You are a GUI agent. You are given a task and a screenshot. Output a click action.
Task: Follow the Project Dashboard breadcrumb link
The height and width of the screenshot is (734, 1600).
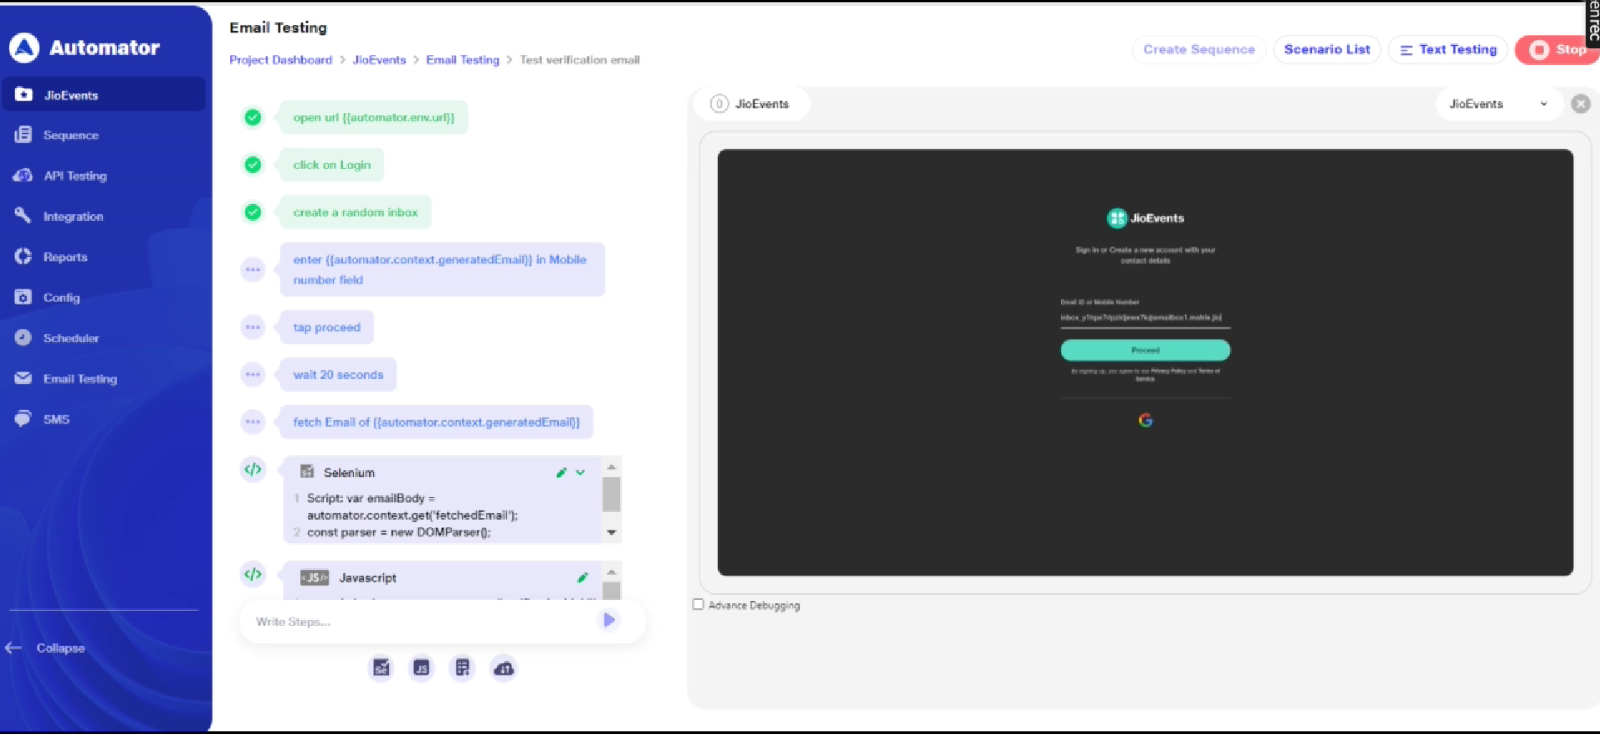(280, 60)
